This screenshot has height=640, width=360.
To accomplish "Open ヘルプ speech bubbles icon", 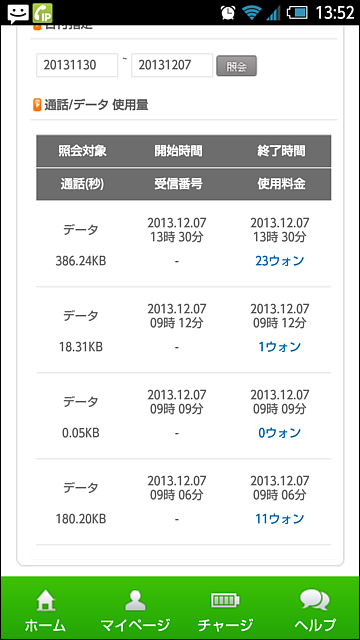I will point(315,600).
